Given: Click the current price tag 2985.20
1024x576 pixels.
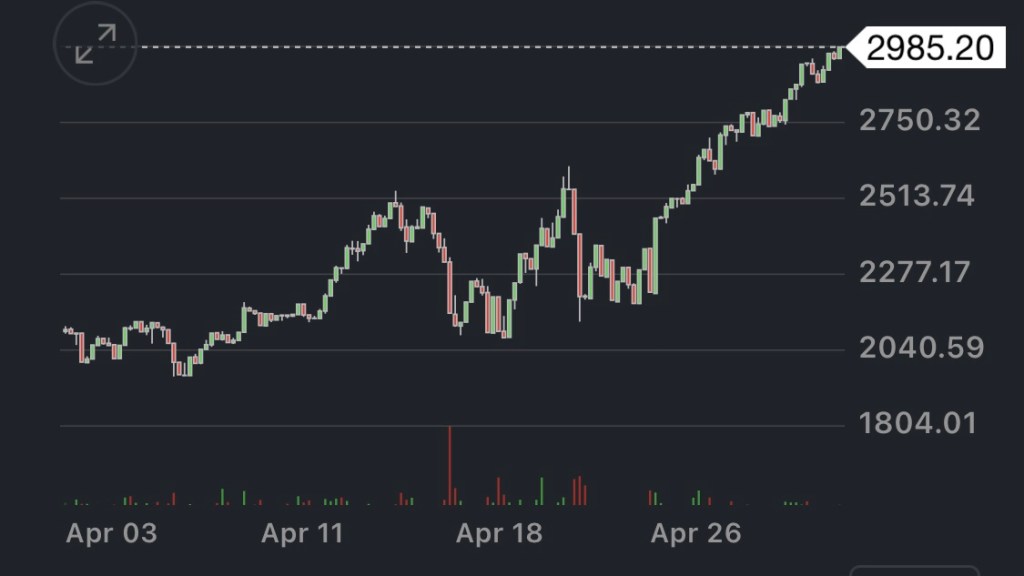Looking at the screenshot, I should (929, 47).
